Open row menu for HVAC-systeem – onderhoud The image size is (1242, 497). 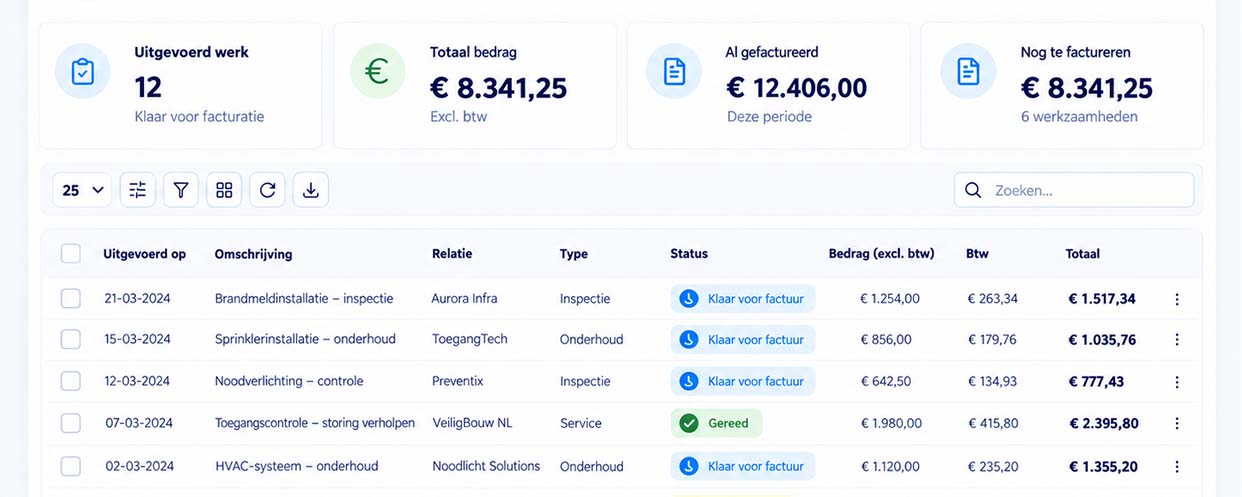click(1177, 467)
